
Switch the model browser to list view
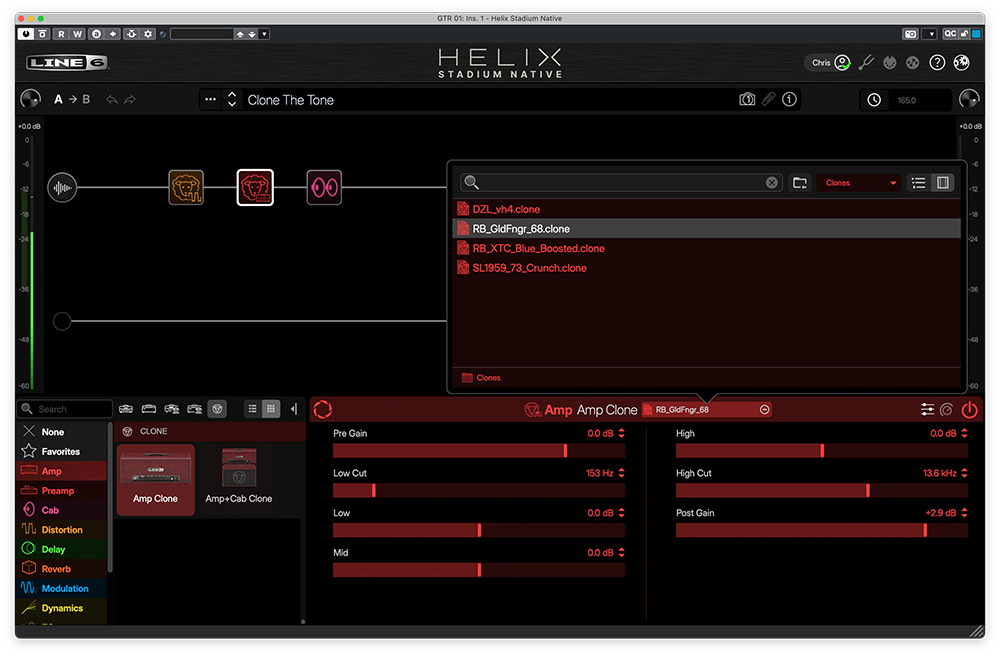(x=253, y=409)
